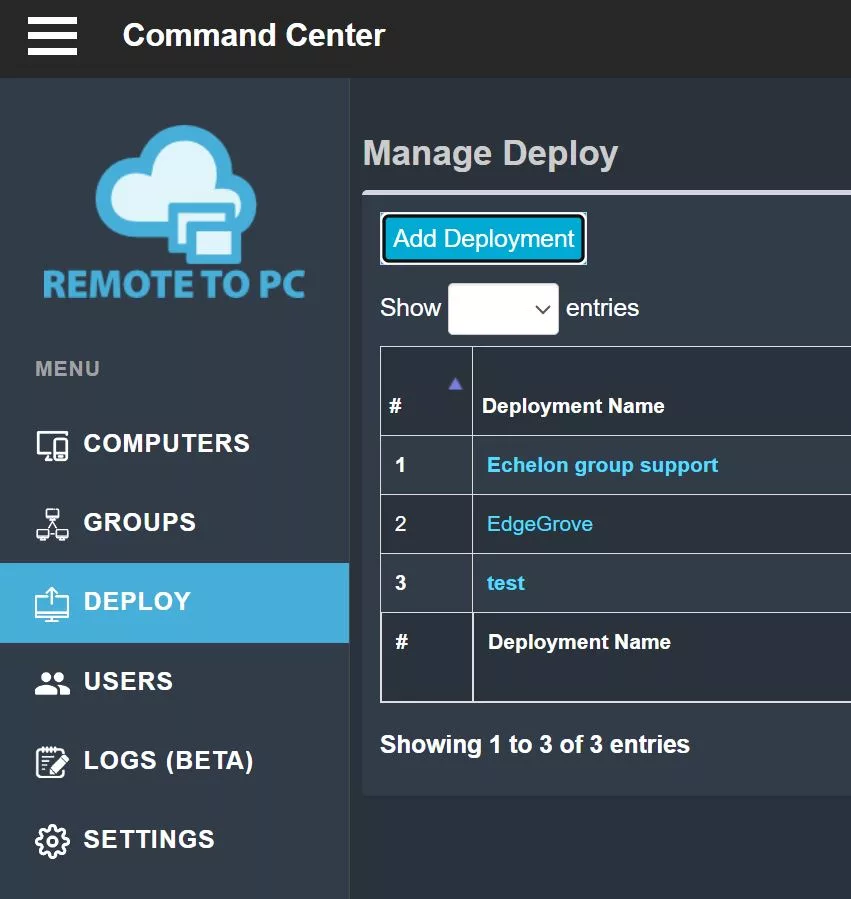851x899 pixels.
Task: Click the row number 2 cell
Action: (x=401, y=524)
